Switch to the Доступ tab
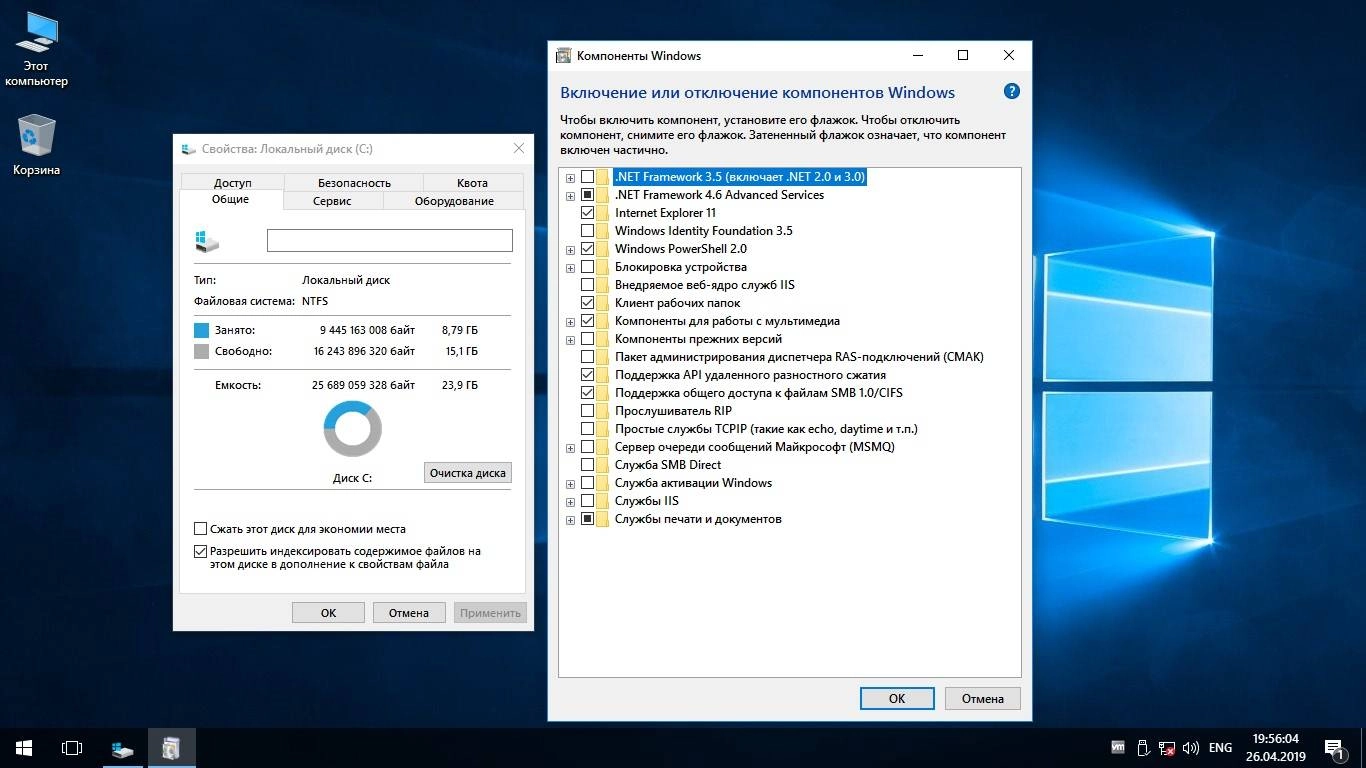 [232, 183]
